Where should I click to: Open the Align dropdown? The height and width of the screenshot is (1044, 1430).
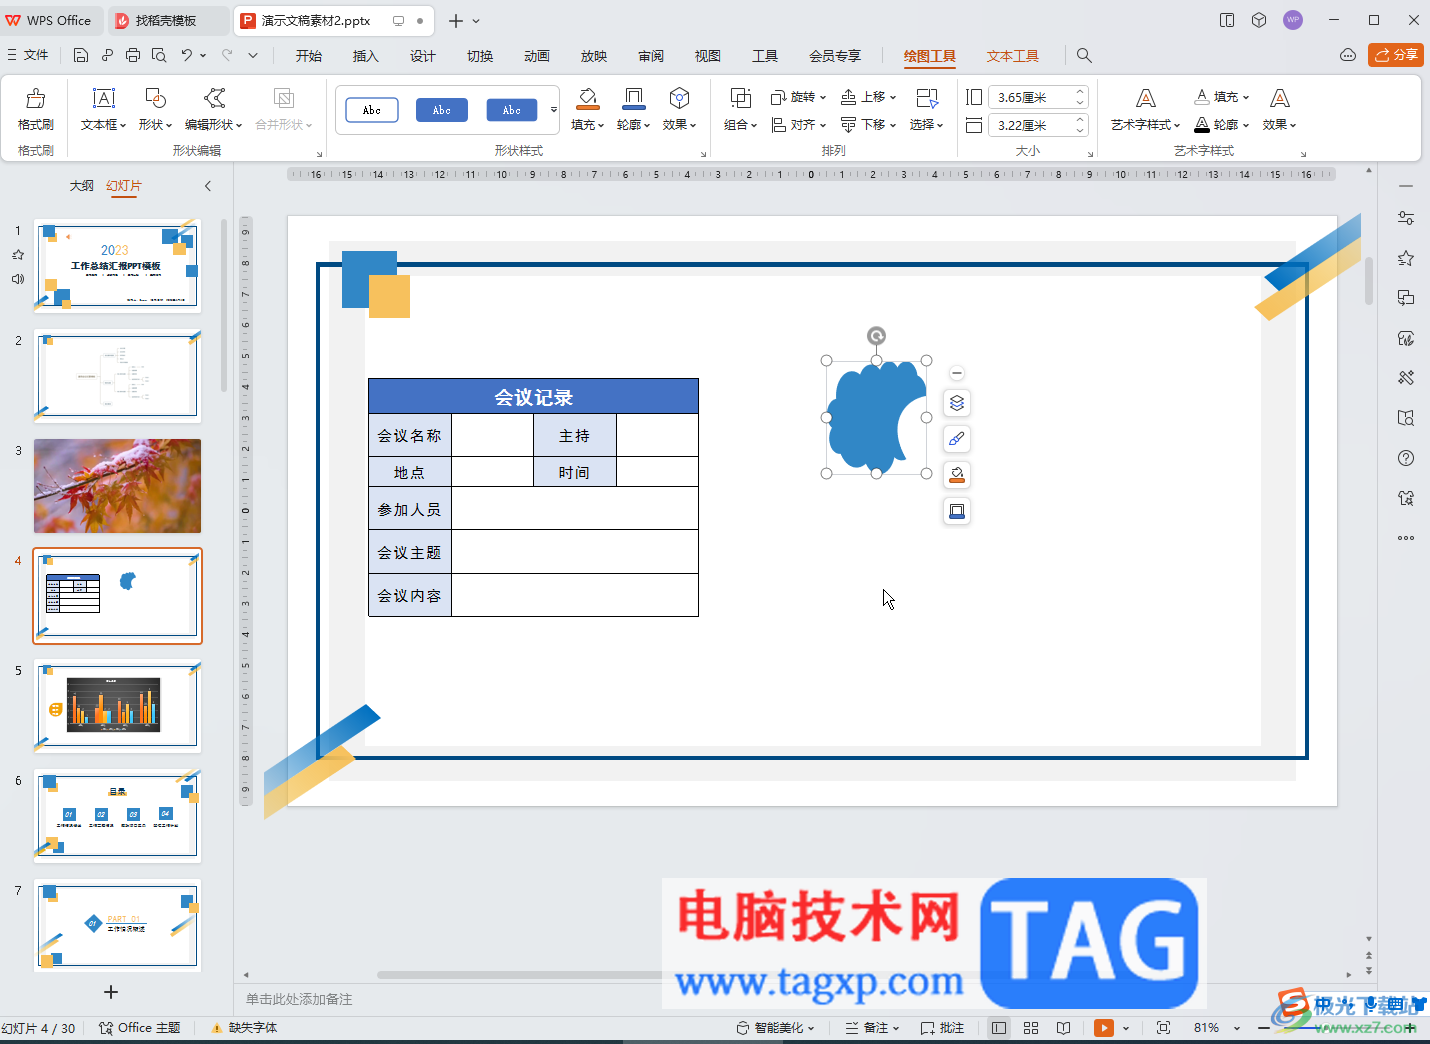pos(799,125)
